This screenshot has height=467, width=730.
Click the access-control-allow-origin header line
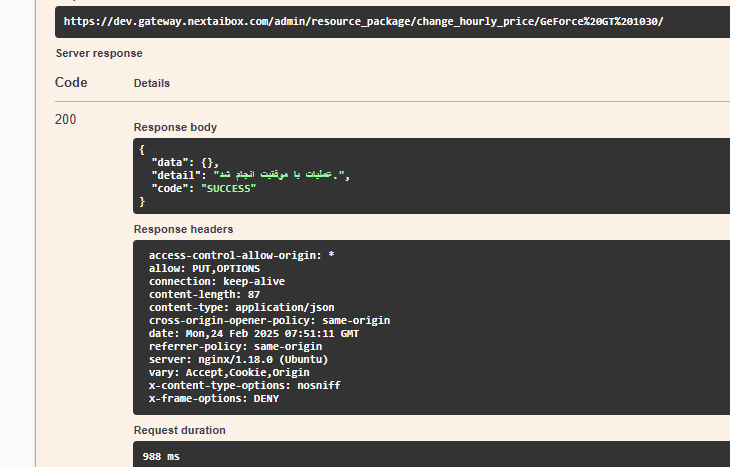[x=241, y=255]
